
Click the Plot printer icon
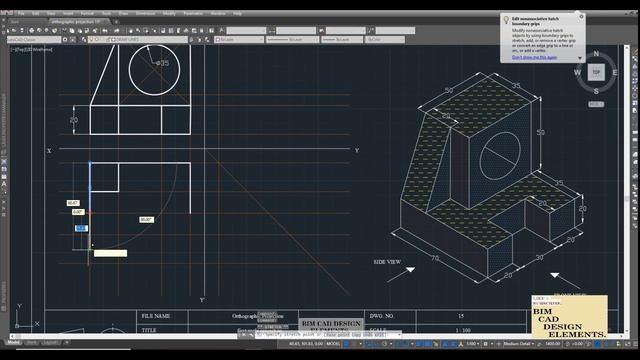[31, 31]
